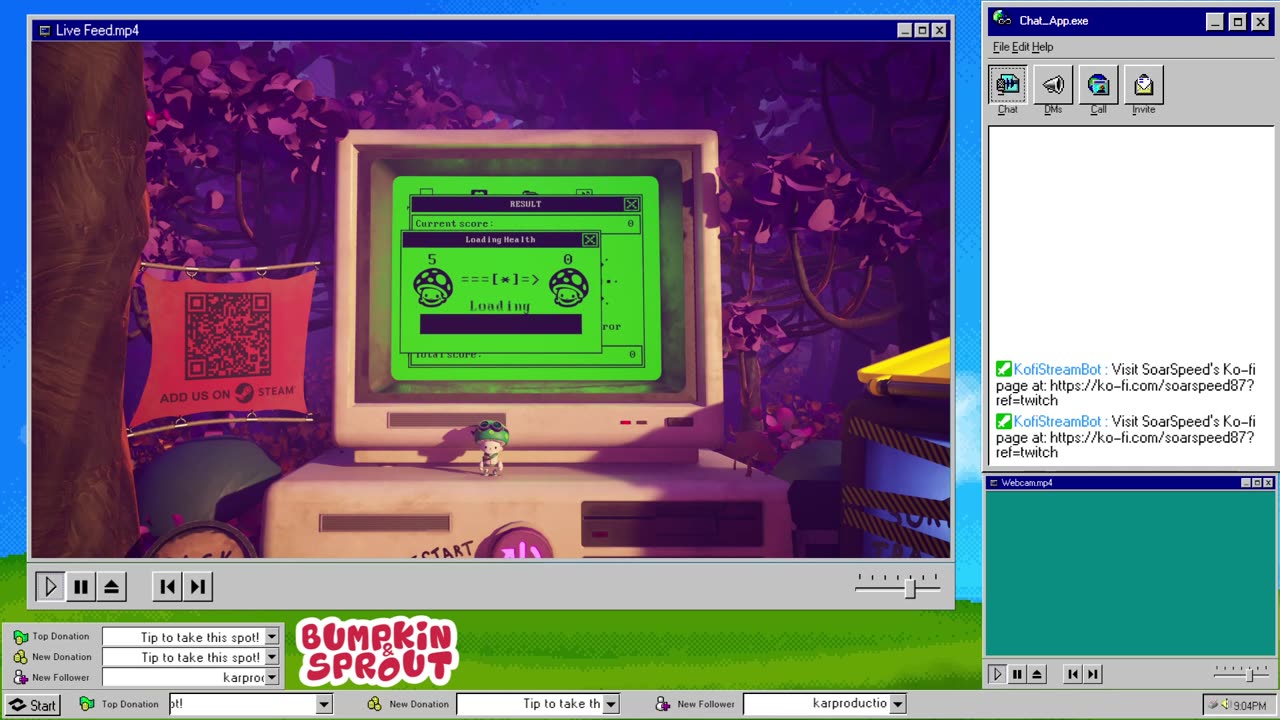Click the Webcam.mp4 title bar icon
This screenshot has height=720, width=1280.
(994, 483)
